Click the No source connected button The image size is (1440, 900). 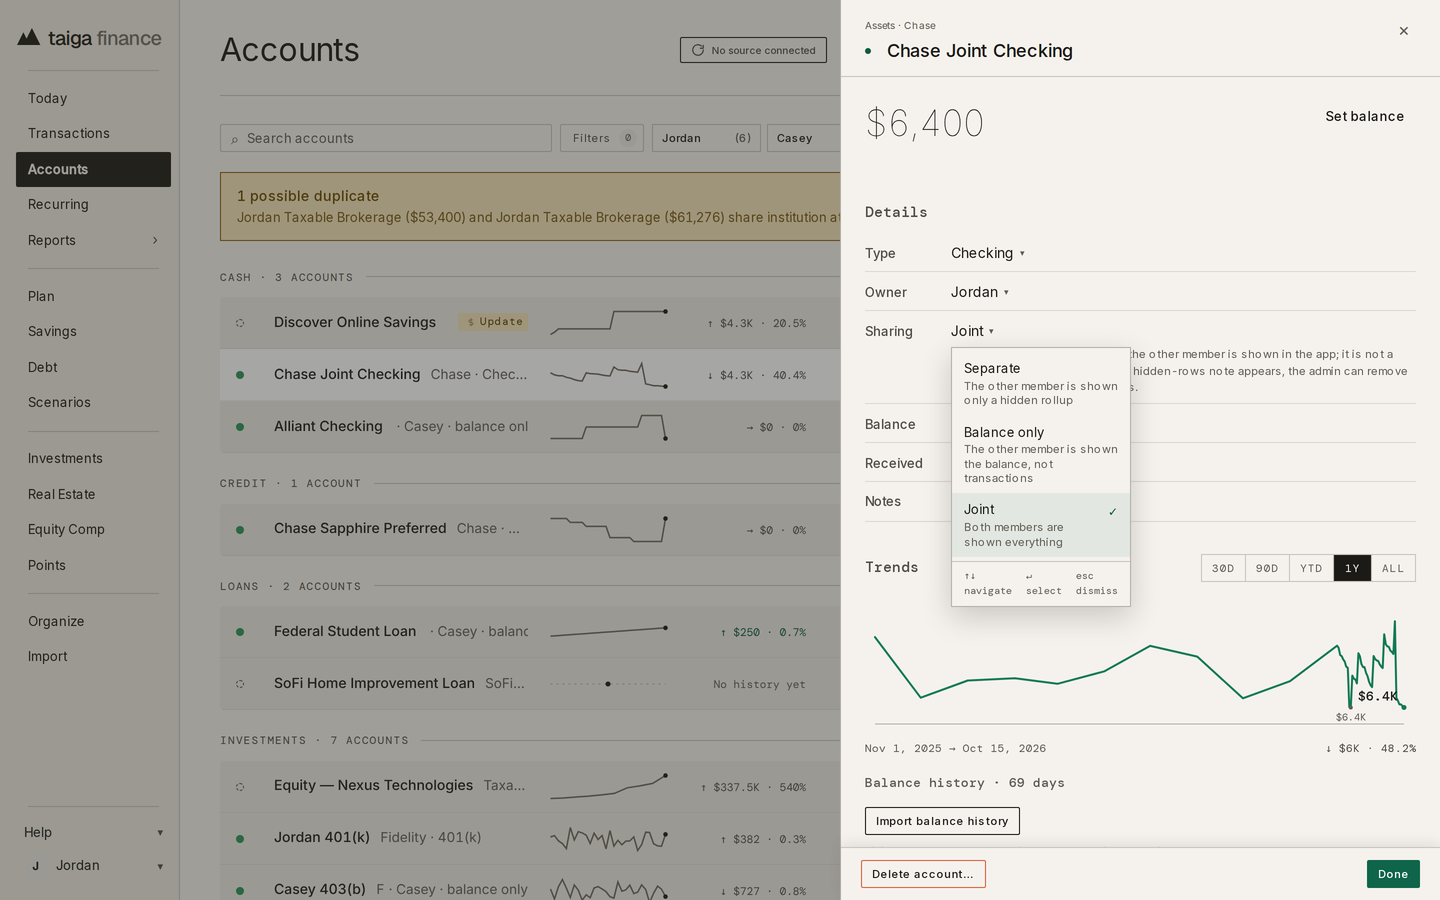(753, 50)
